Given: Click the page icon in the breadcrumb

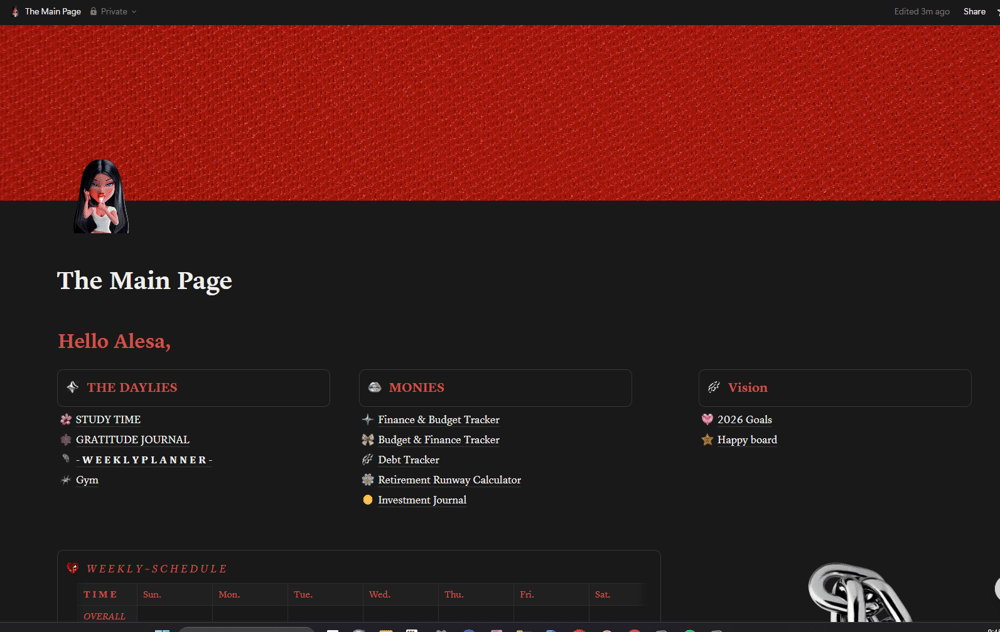Looking at the screenshot, I should (x=15, y=11).
